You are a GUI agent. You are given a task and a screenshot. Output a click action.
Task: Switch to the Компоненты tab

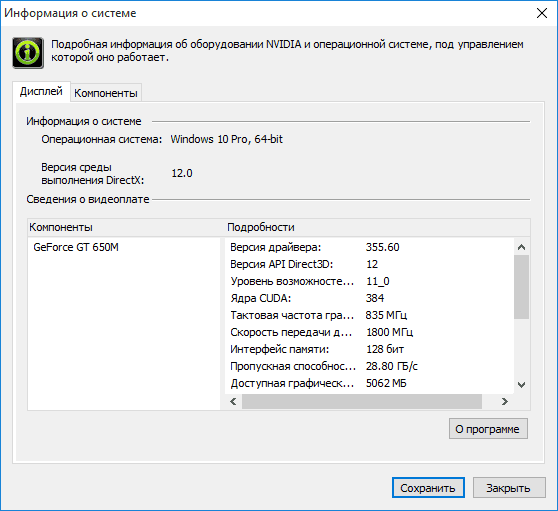[106, 93]
